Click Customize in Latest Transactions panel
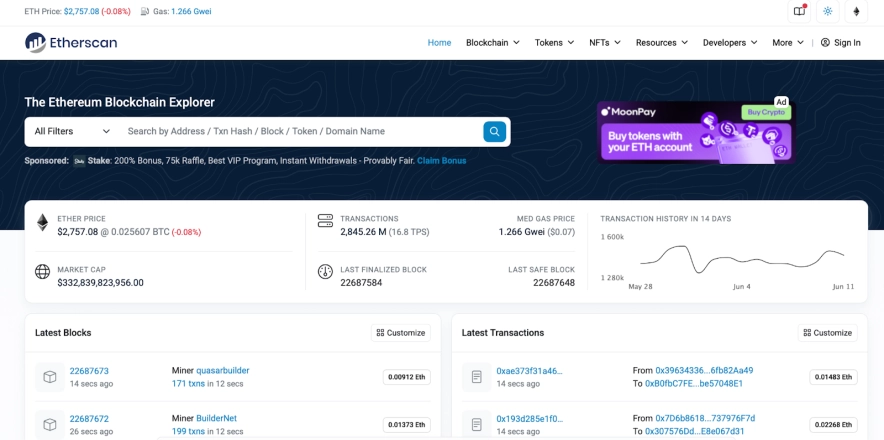 (827, 333)
